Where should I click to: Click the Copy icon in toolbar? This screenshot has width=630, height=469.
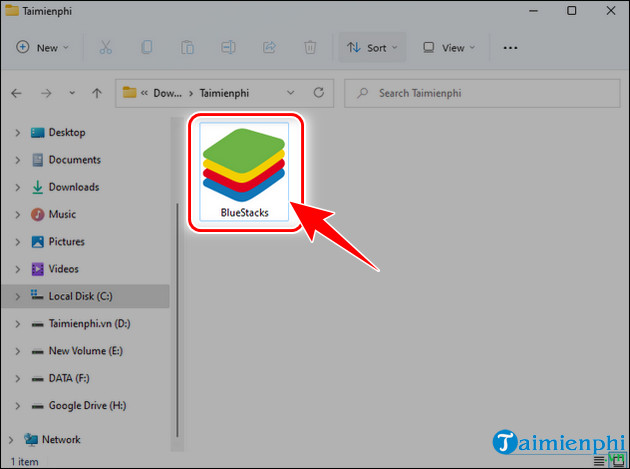pyautogui.click(x=147, y=47)
